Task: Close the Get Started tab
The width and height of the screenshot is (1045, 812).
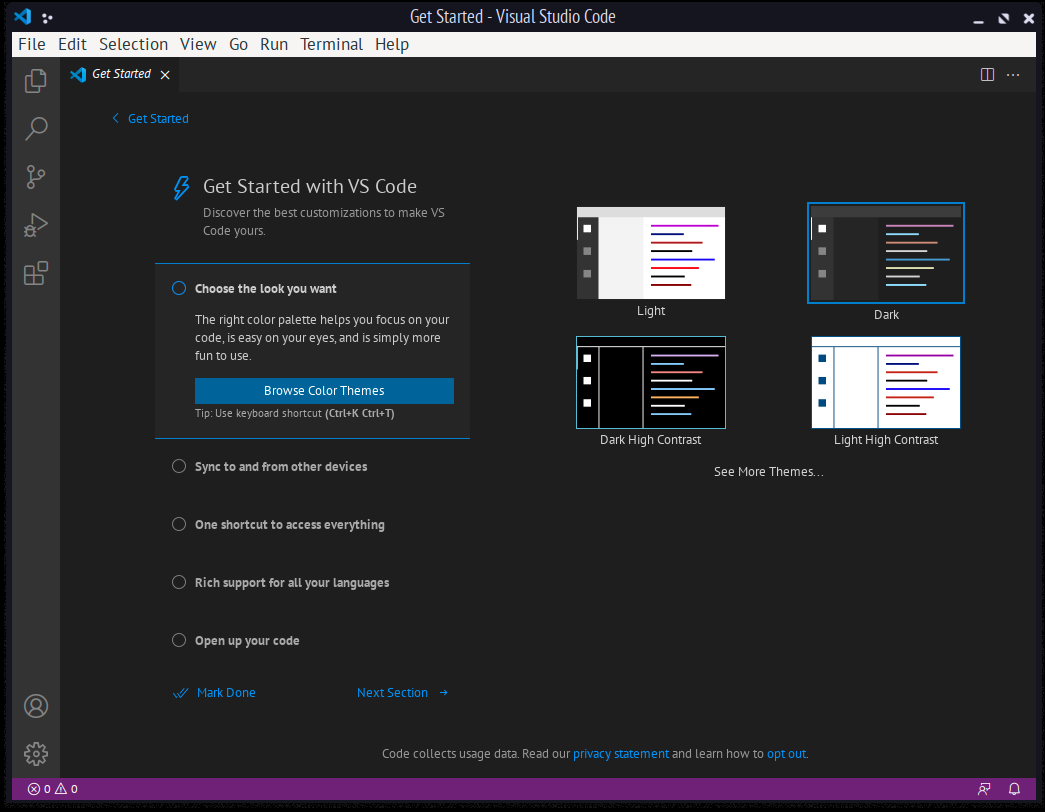Action: click(165, 75)
